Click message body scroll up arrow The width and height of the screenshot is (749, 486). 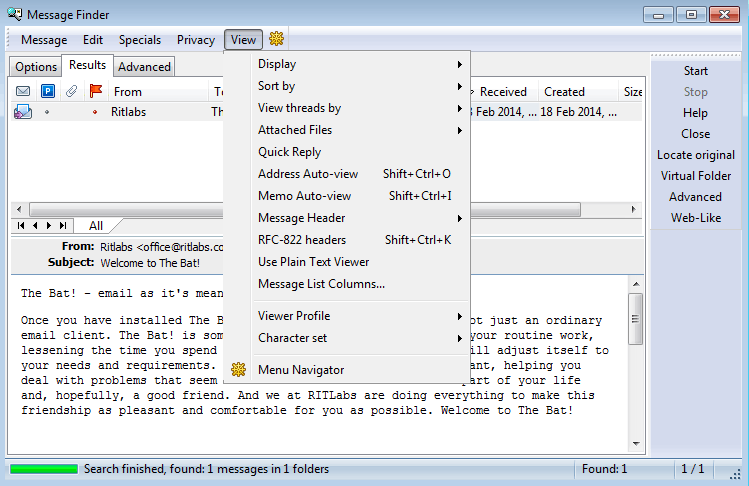click(x=636, y=284)
